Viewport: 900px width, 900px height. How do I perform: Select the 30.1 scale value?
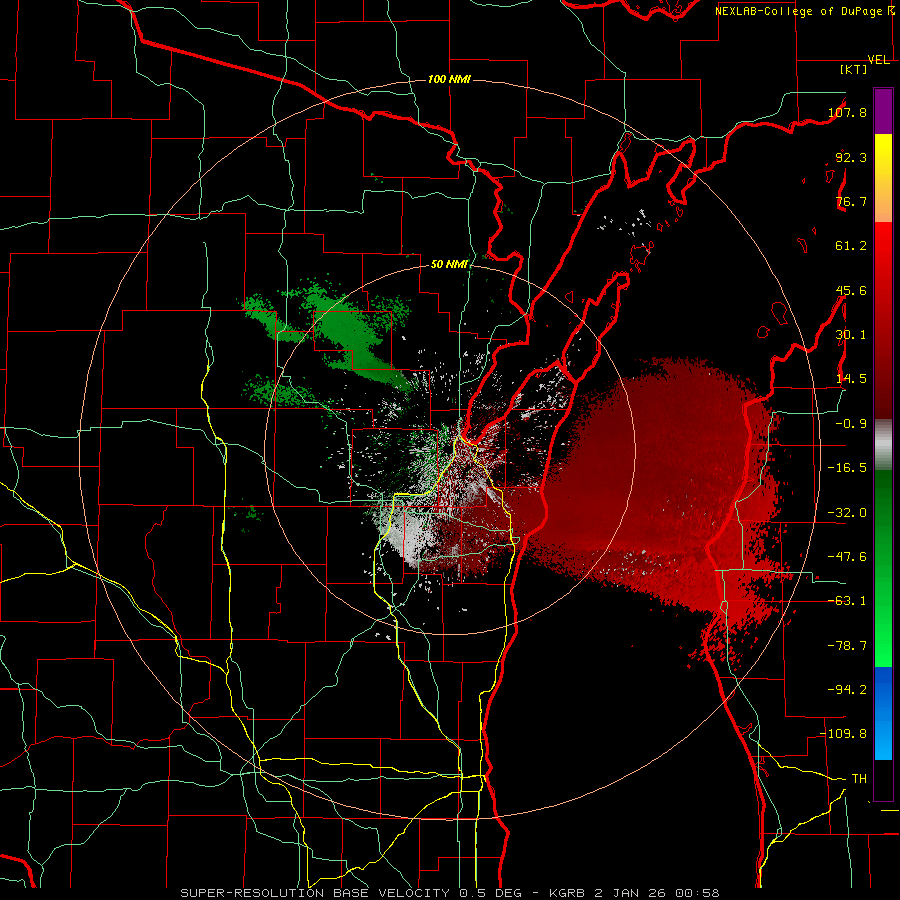(x=851, y=335)
